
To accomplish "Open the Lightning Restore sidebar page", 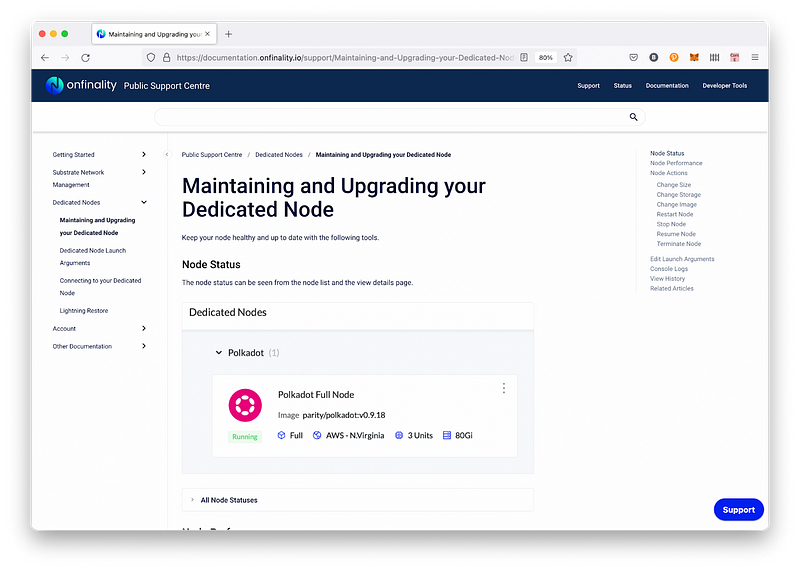I will pyautogui.click(x=84, y=311).
